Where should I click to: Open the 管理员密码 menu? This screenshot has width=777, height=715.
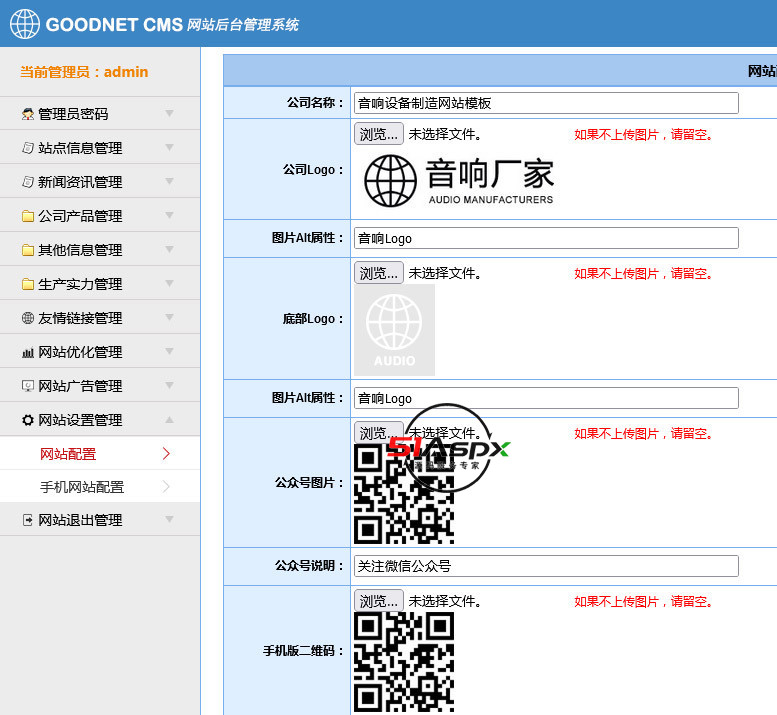tap(100, 113)
